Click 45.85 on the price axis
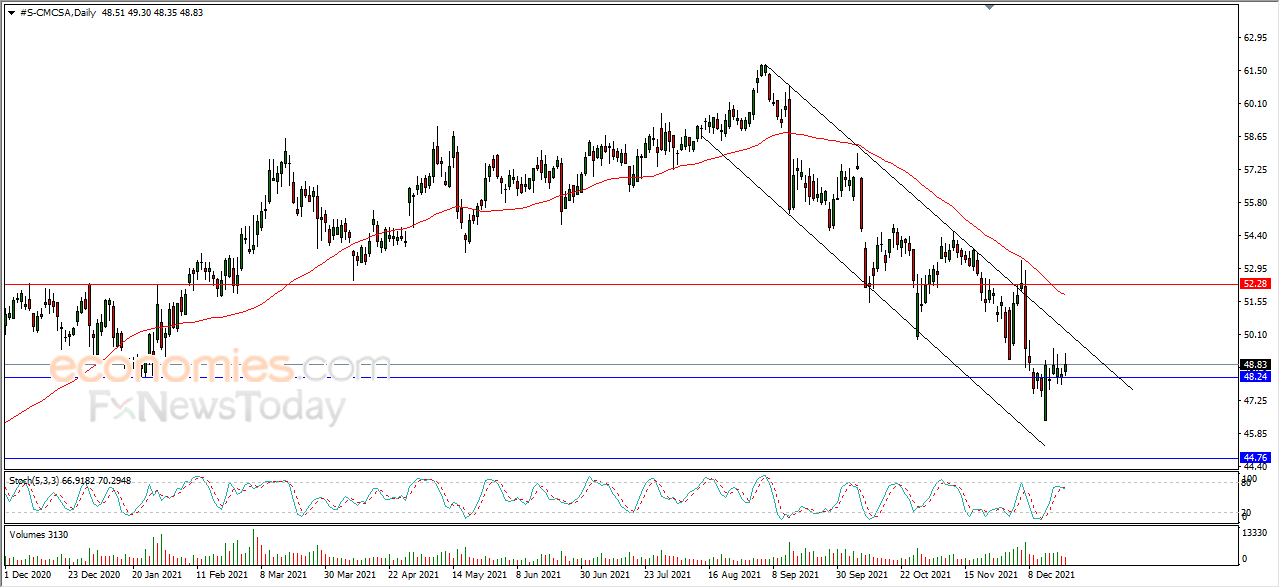Image resolution: width=1280 pixels, height=588 pixels. pos(1254,434)
